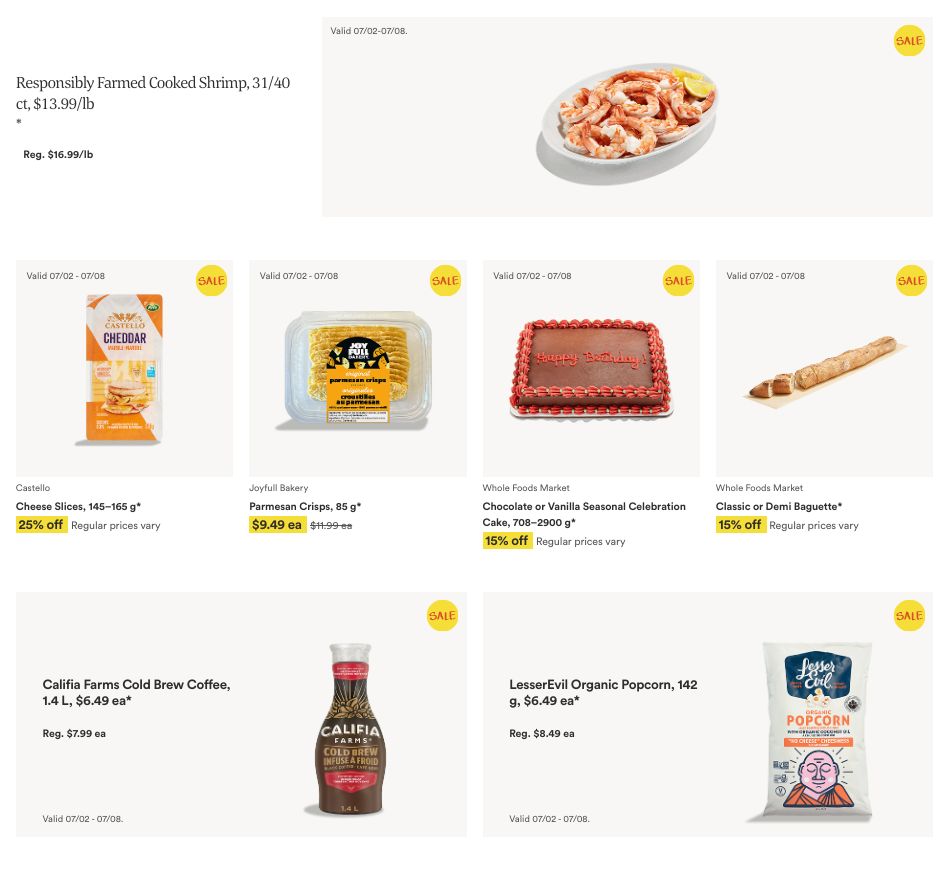Open Classic or Demi Baguette product link
Image resolution: width=945 pixels, height=870 pixels.
pyautogui.click(x=779, y=507)
